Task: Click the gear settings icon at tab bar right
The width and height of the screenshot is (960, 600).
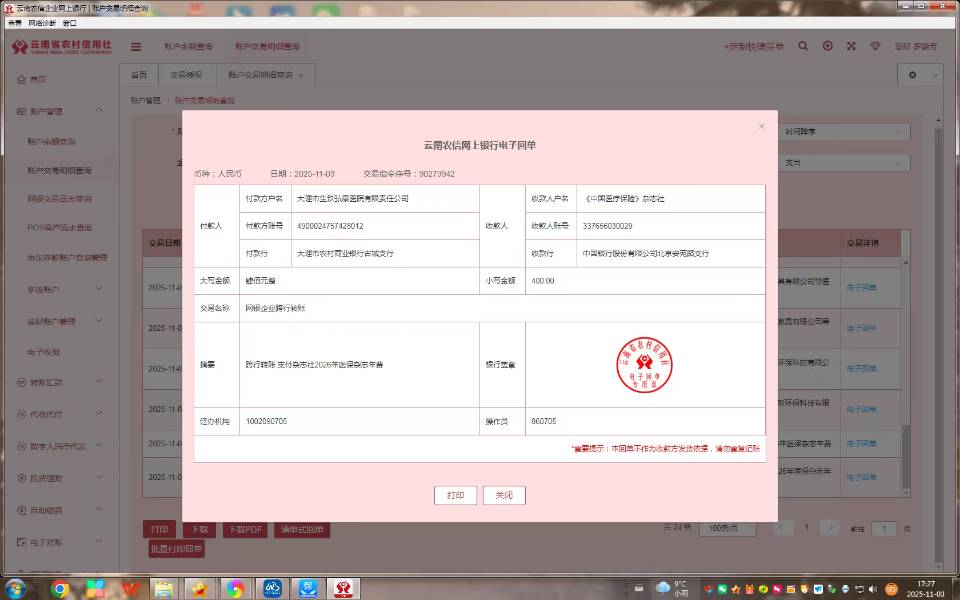Action: coord(912,75)
